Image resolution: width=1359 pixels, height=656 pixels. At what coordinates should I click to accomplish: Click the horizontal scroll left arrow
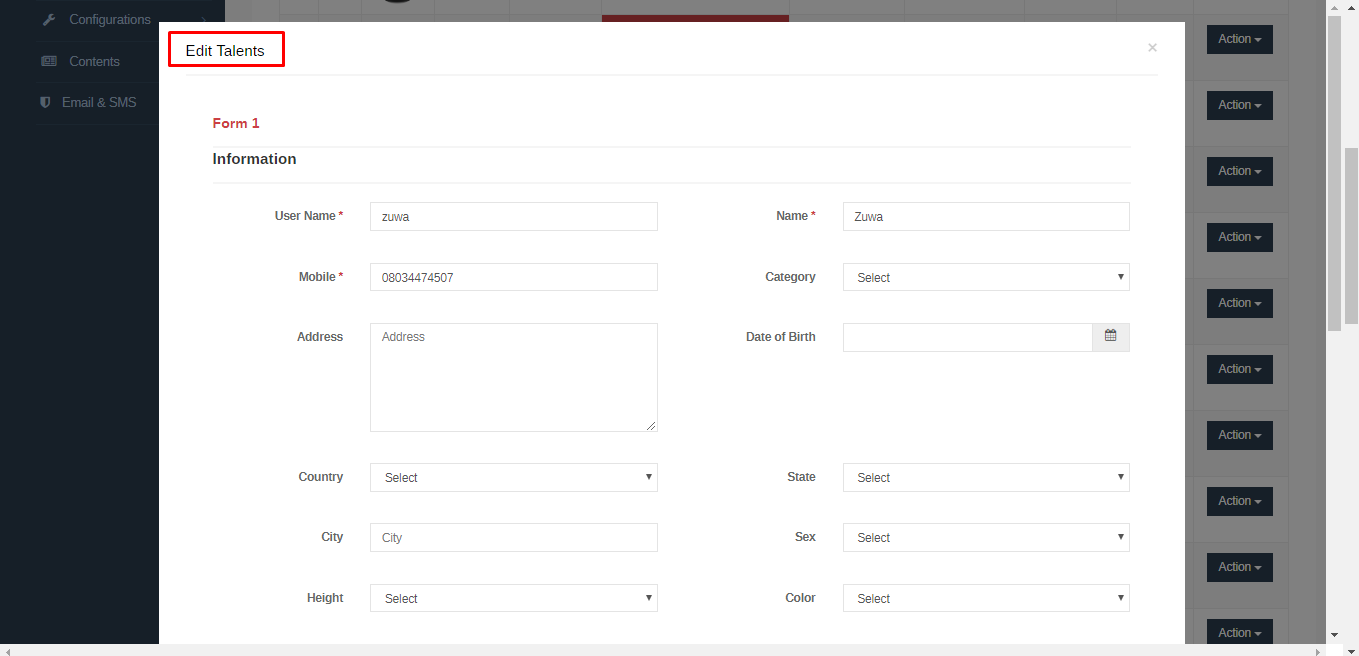click(x=8, y=651)
